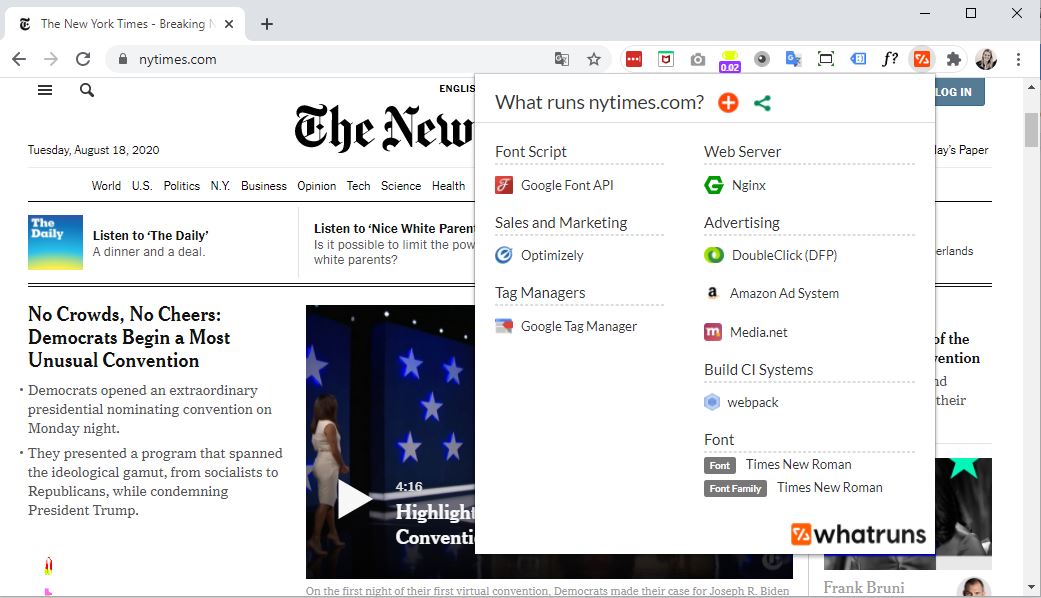Close The New York Times tab
This screenshot has height=598, width=1041.
tap(229, 24)
